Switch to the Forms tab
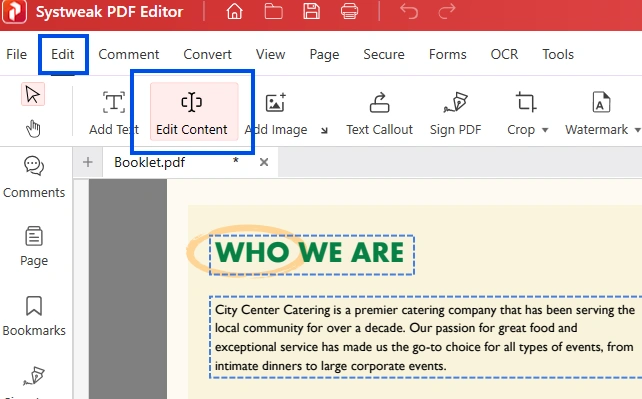The image size is (642, 399). (x=448, y=54)
